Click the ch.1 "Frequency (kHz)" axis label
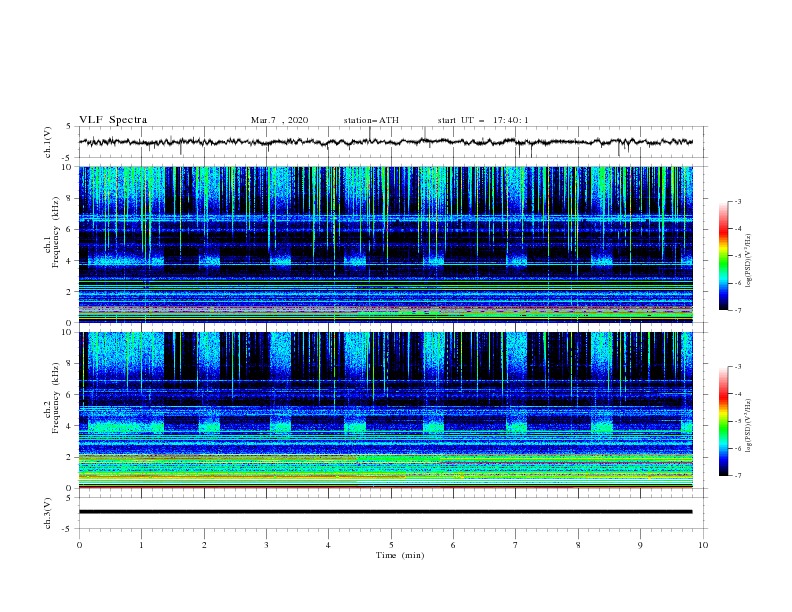 56,232
